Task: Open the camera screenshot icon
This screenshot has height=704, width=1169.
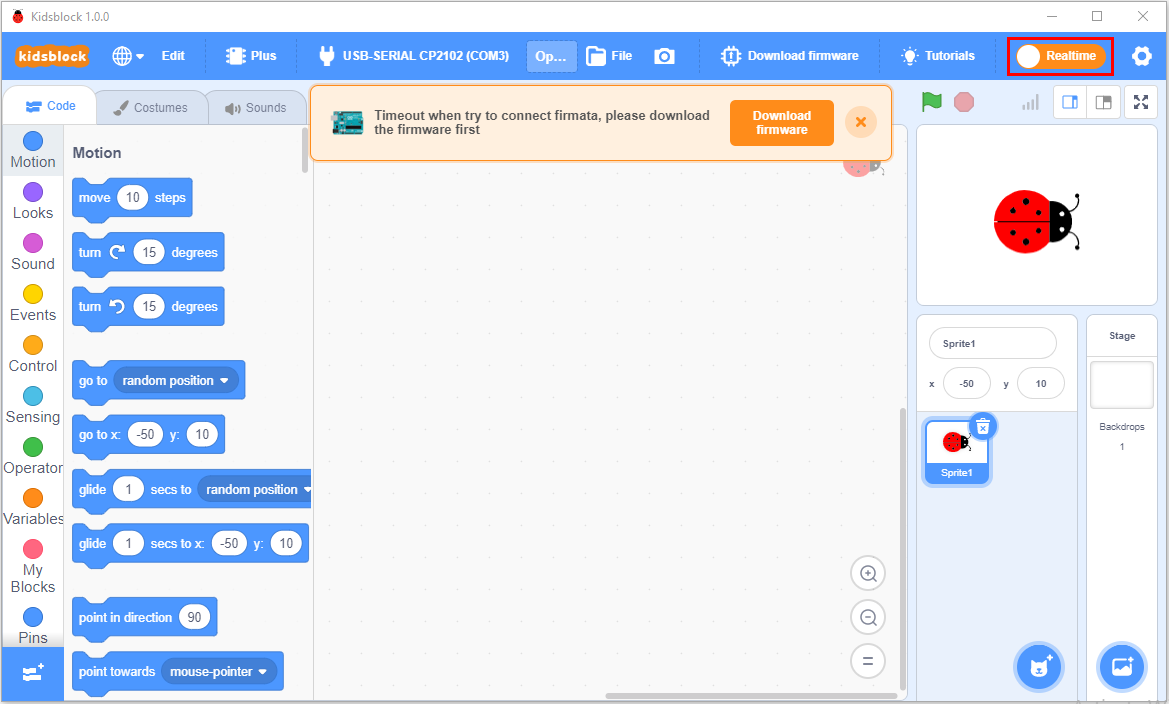Action: 664,56
